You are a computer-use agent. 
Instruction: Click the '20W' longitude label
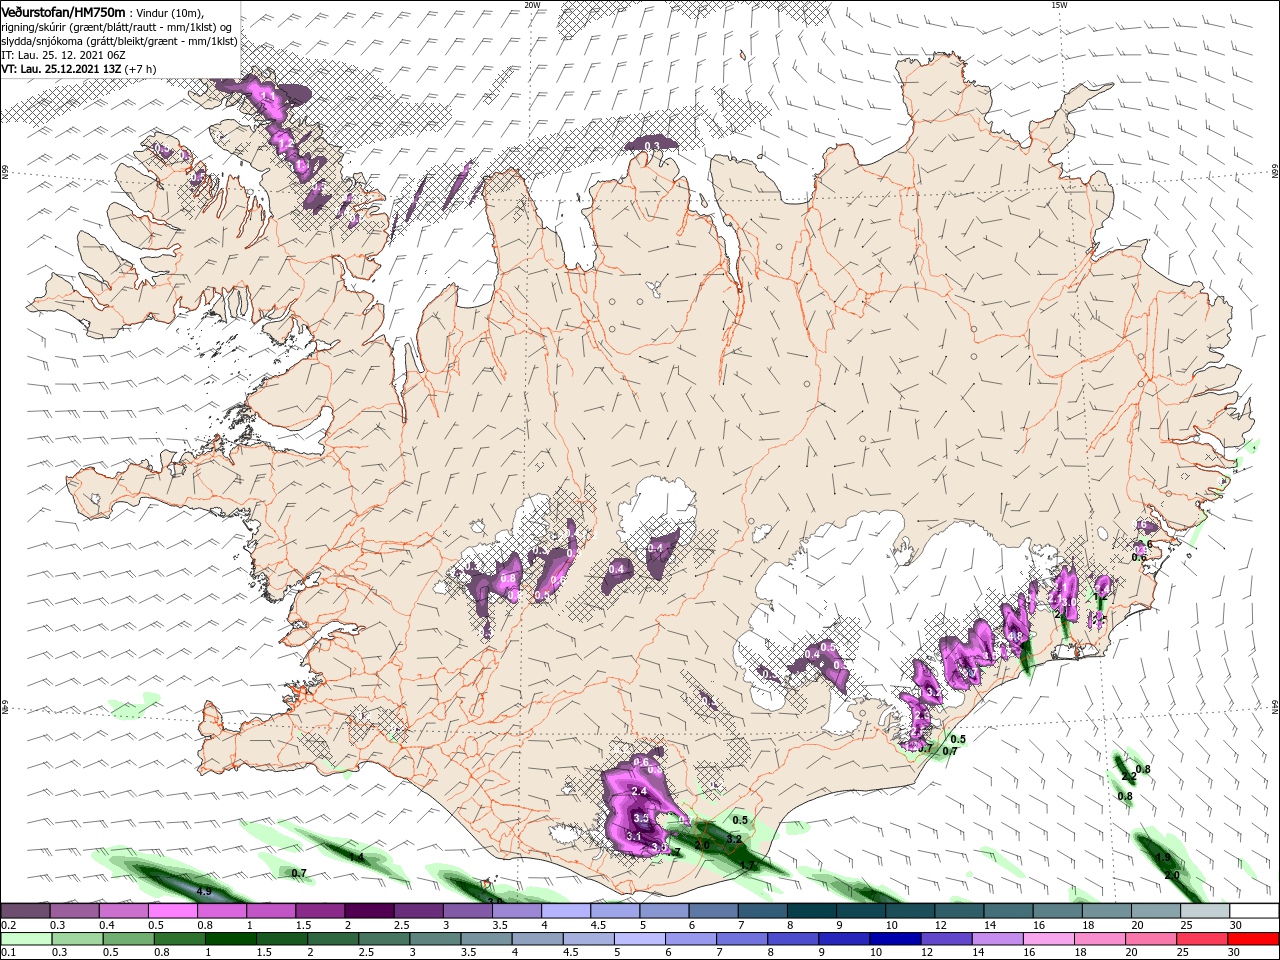(x=532, y=5)
